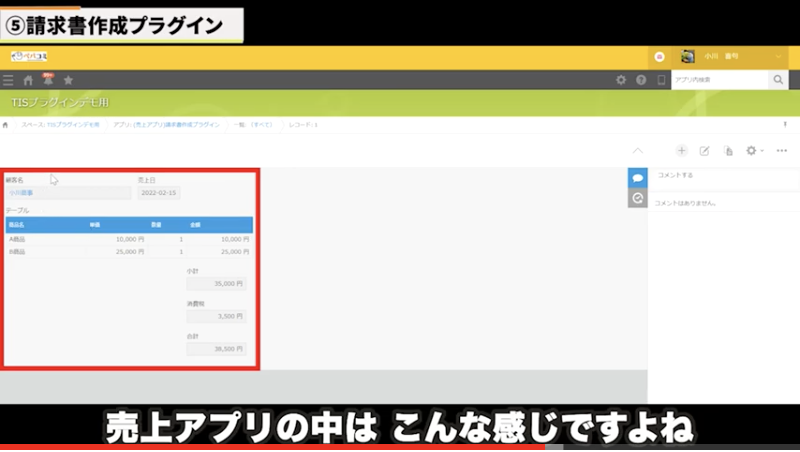Click the help question mark icon
The height and width of the screenshot is (452, 800).
click(x=641, y=80)
